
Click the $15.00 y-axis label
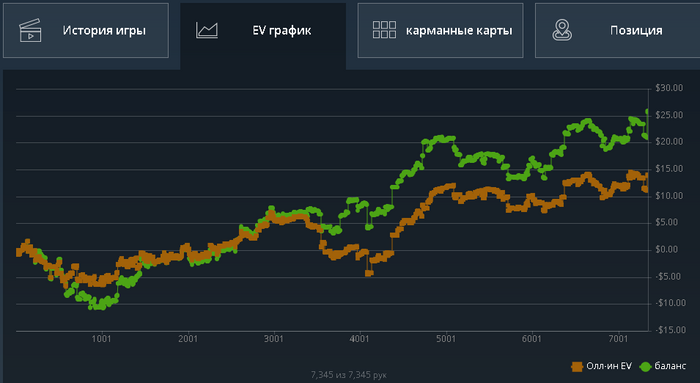(669, 169)
